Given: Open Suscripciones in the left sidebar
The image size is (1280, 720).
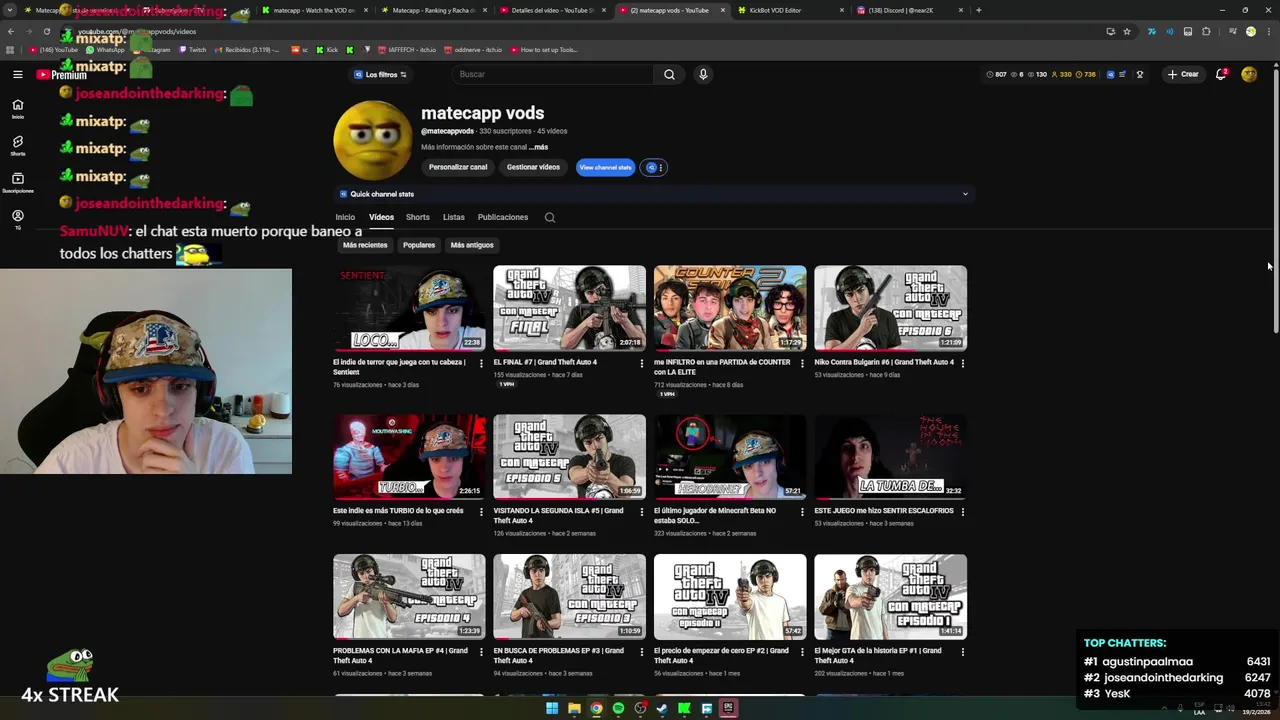Looking at the screenshot, I should (x=18, y=183).
